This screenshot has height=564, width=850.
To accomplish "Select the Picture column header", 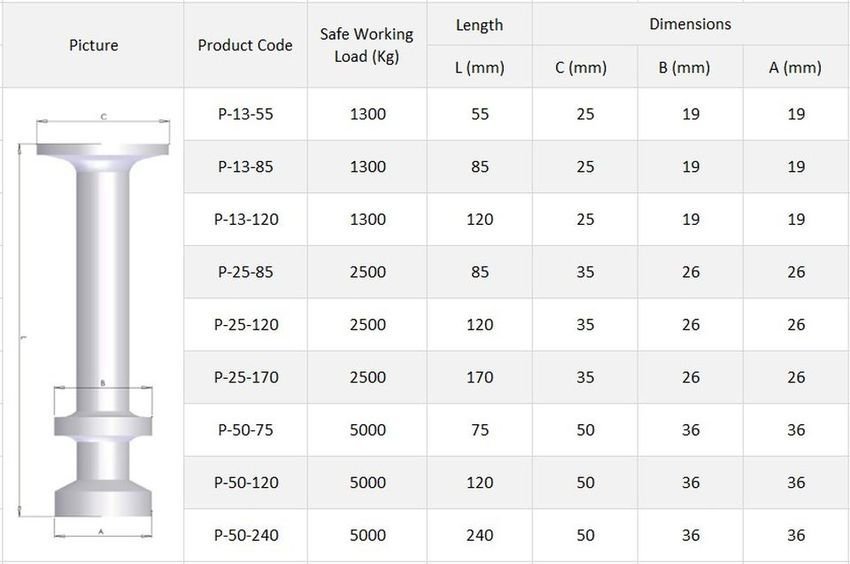I will [93, 45].
